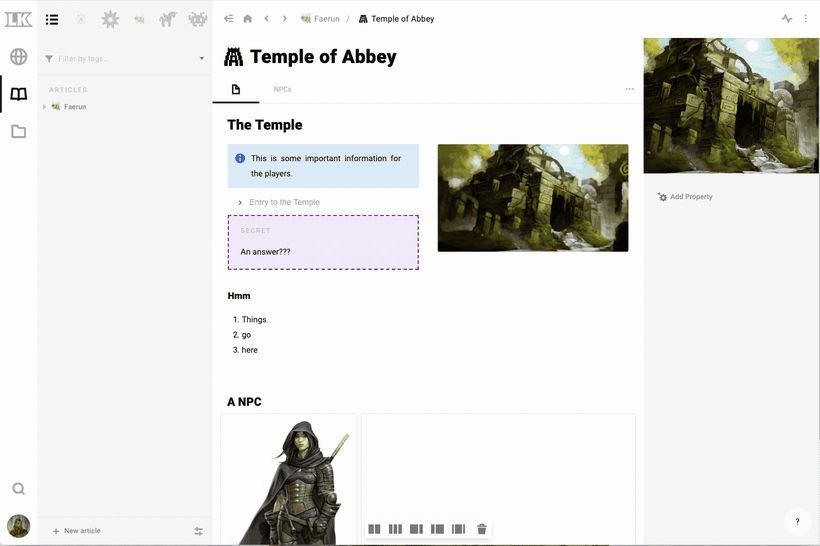Select the faint wheel project icon

pos(81,20)
